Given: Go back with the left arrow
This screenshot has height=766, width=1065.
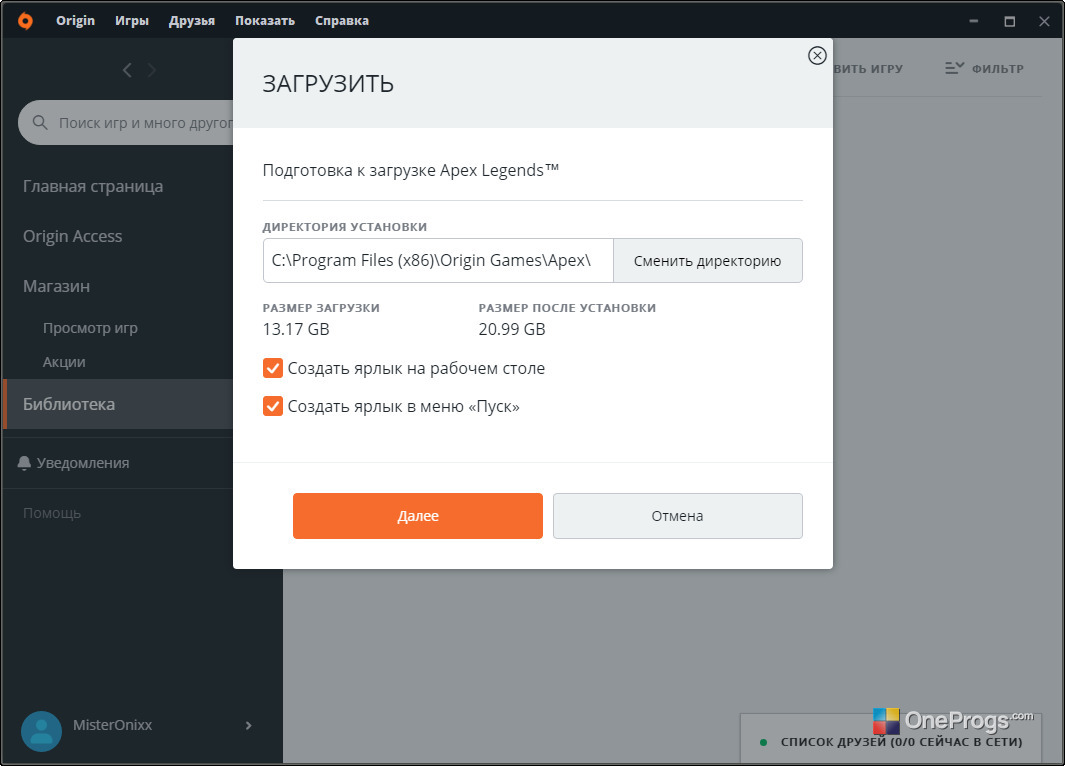Looking at the screenshot, I should tap(127, 70).
